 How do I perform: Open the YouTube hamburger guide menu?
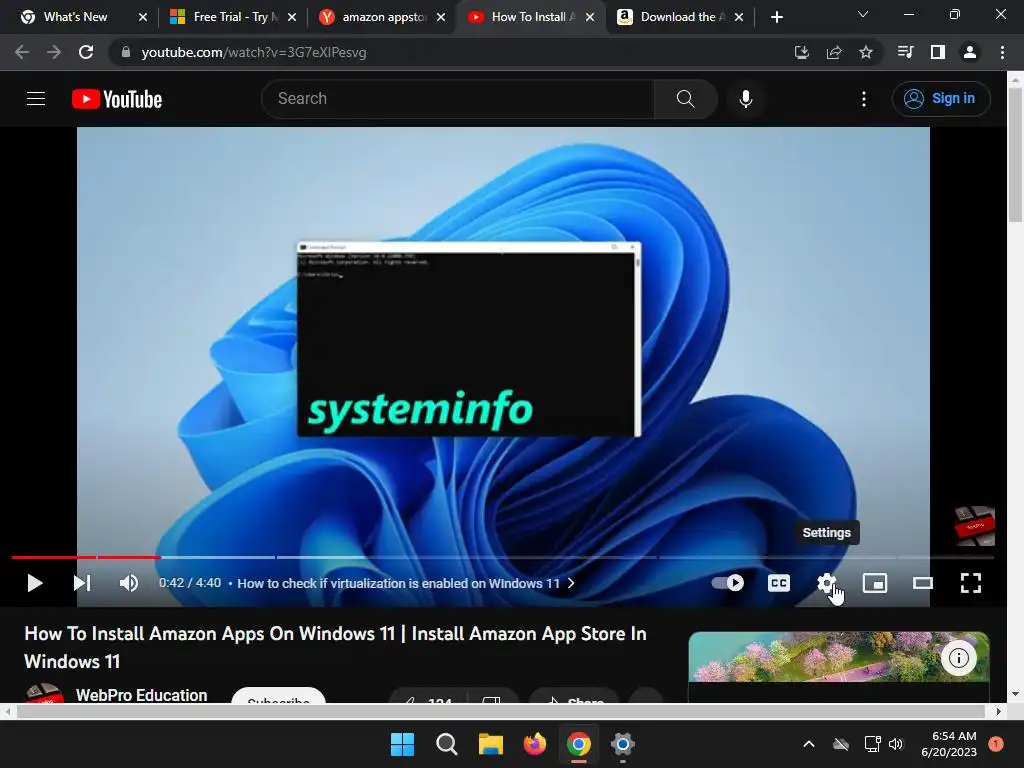coord(36,99)
